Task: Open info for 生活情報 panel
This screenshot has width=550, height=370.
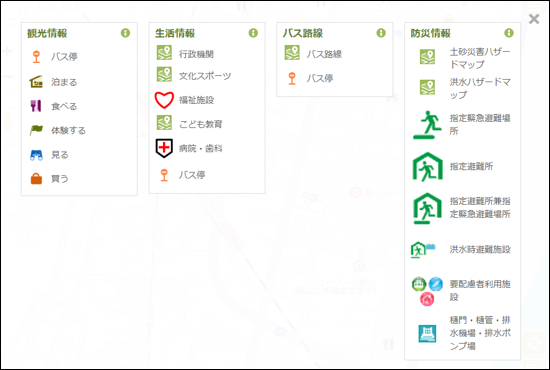Action: tap(253, 33)
